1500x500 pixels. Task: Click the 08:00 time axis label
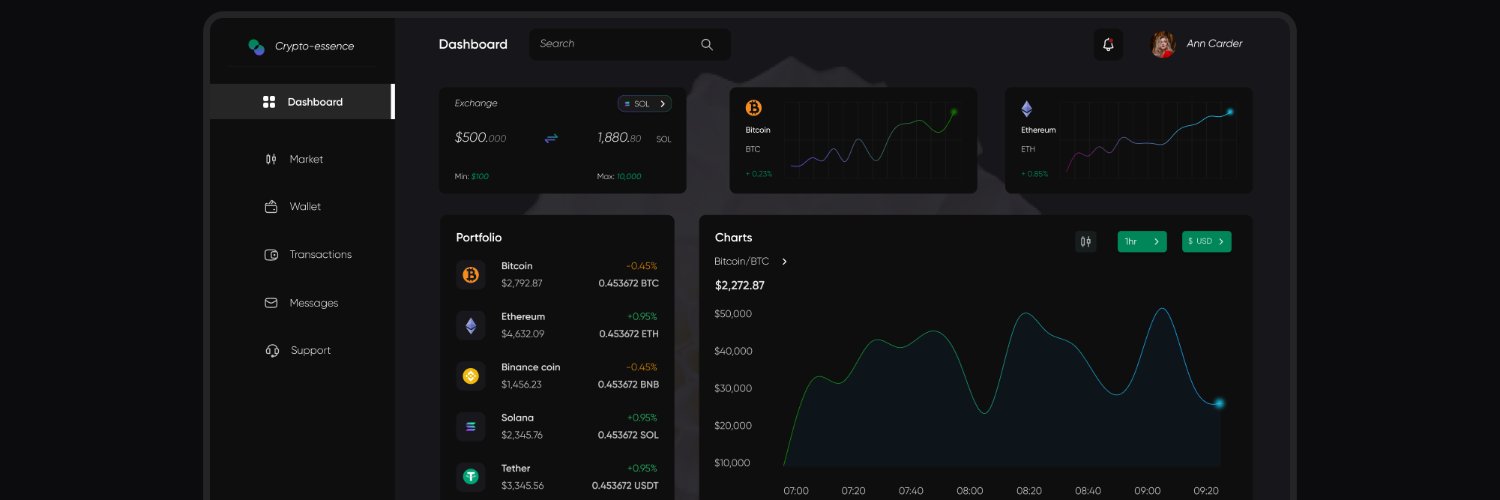(970, 491)
